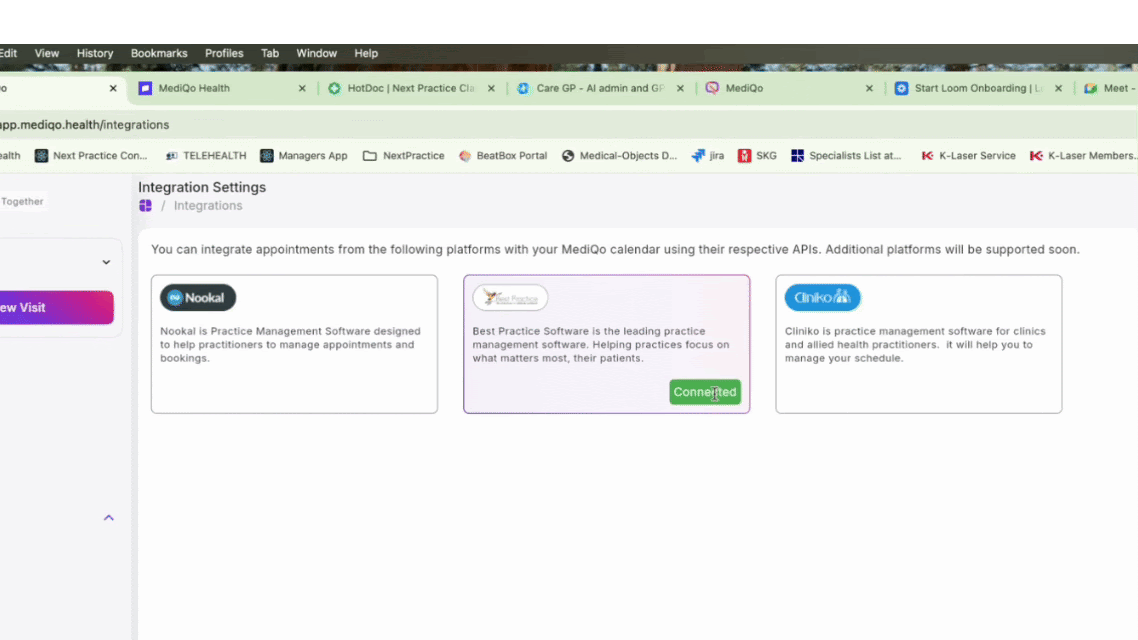Click the Loom tab favicon
This screenshot has width=1138, height=640.
[901, 88]
